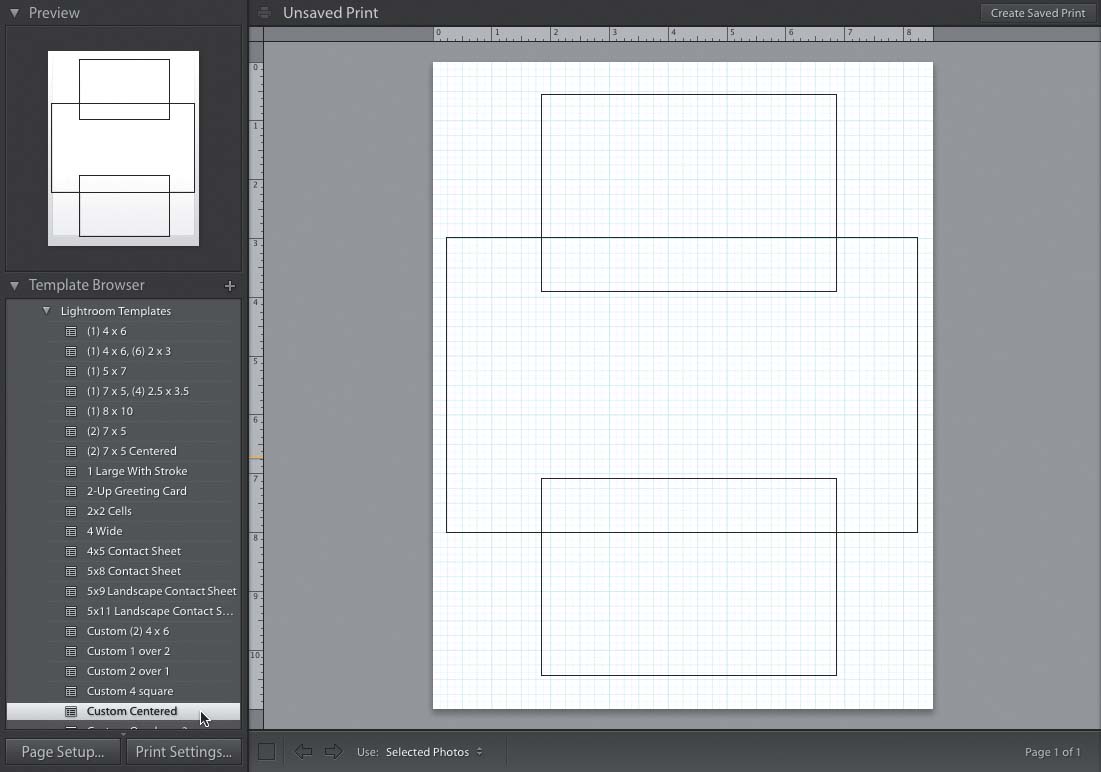This screenshot has height=772, width=1101.
Task: Collapse the Template Browser panel
Action: [15, 286]
